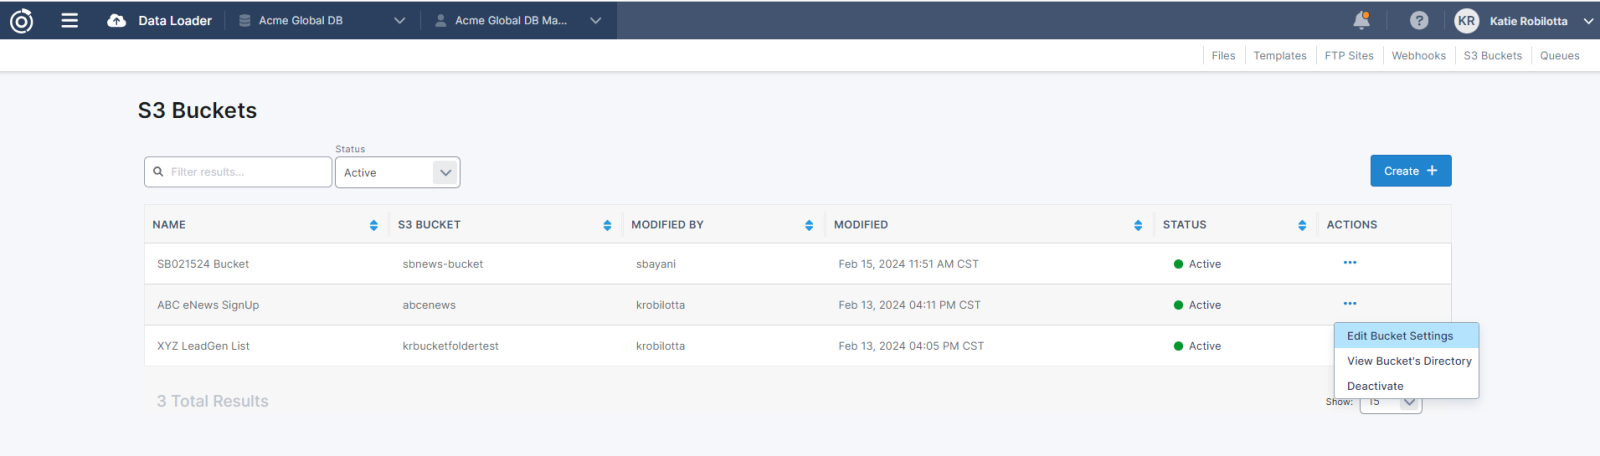Sort by S3 Bucket column arrows
Screen dimensions: 1600x456
click(607, 225)
